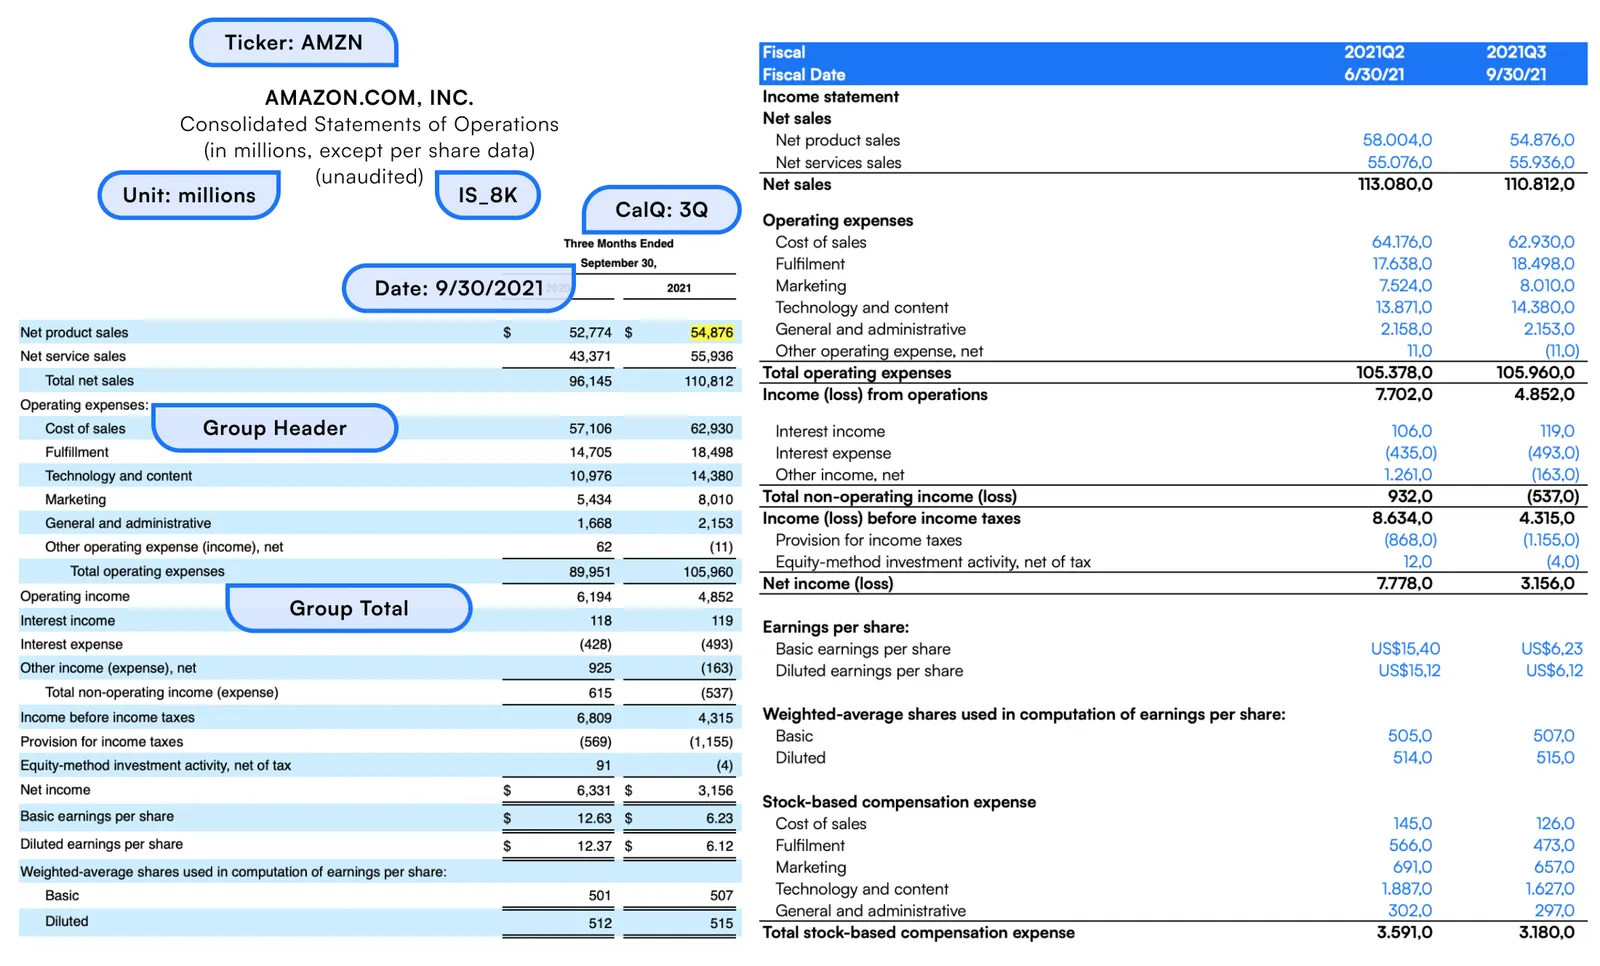Select the 7.524,0 marketing value
Image resolution: width=1600 pixels, height=966 pixels.
pos(1405,286)
